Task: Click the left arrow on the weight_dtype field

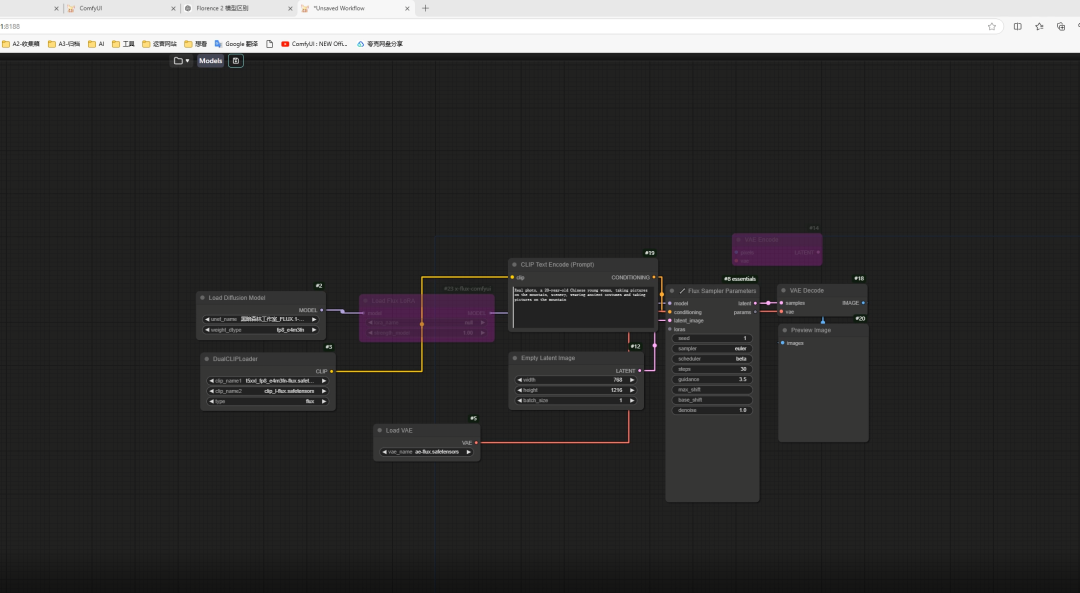Action: (x=209, y=329)
